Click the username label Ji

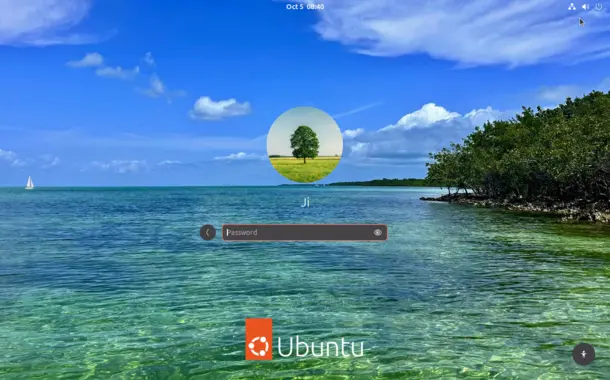305,202
